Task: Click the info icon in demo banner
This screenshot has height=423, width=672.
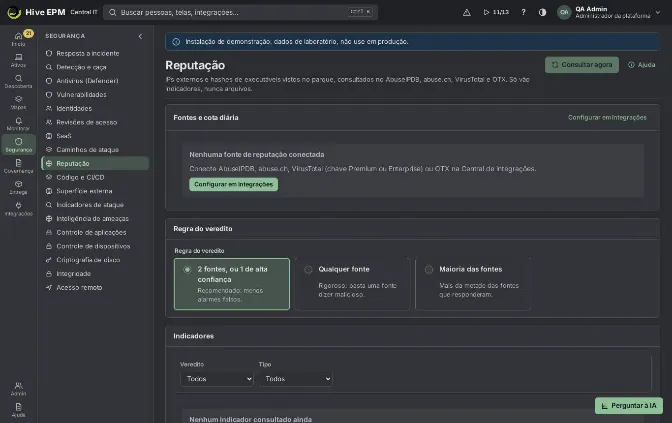Action: tap(176, 42)
